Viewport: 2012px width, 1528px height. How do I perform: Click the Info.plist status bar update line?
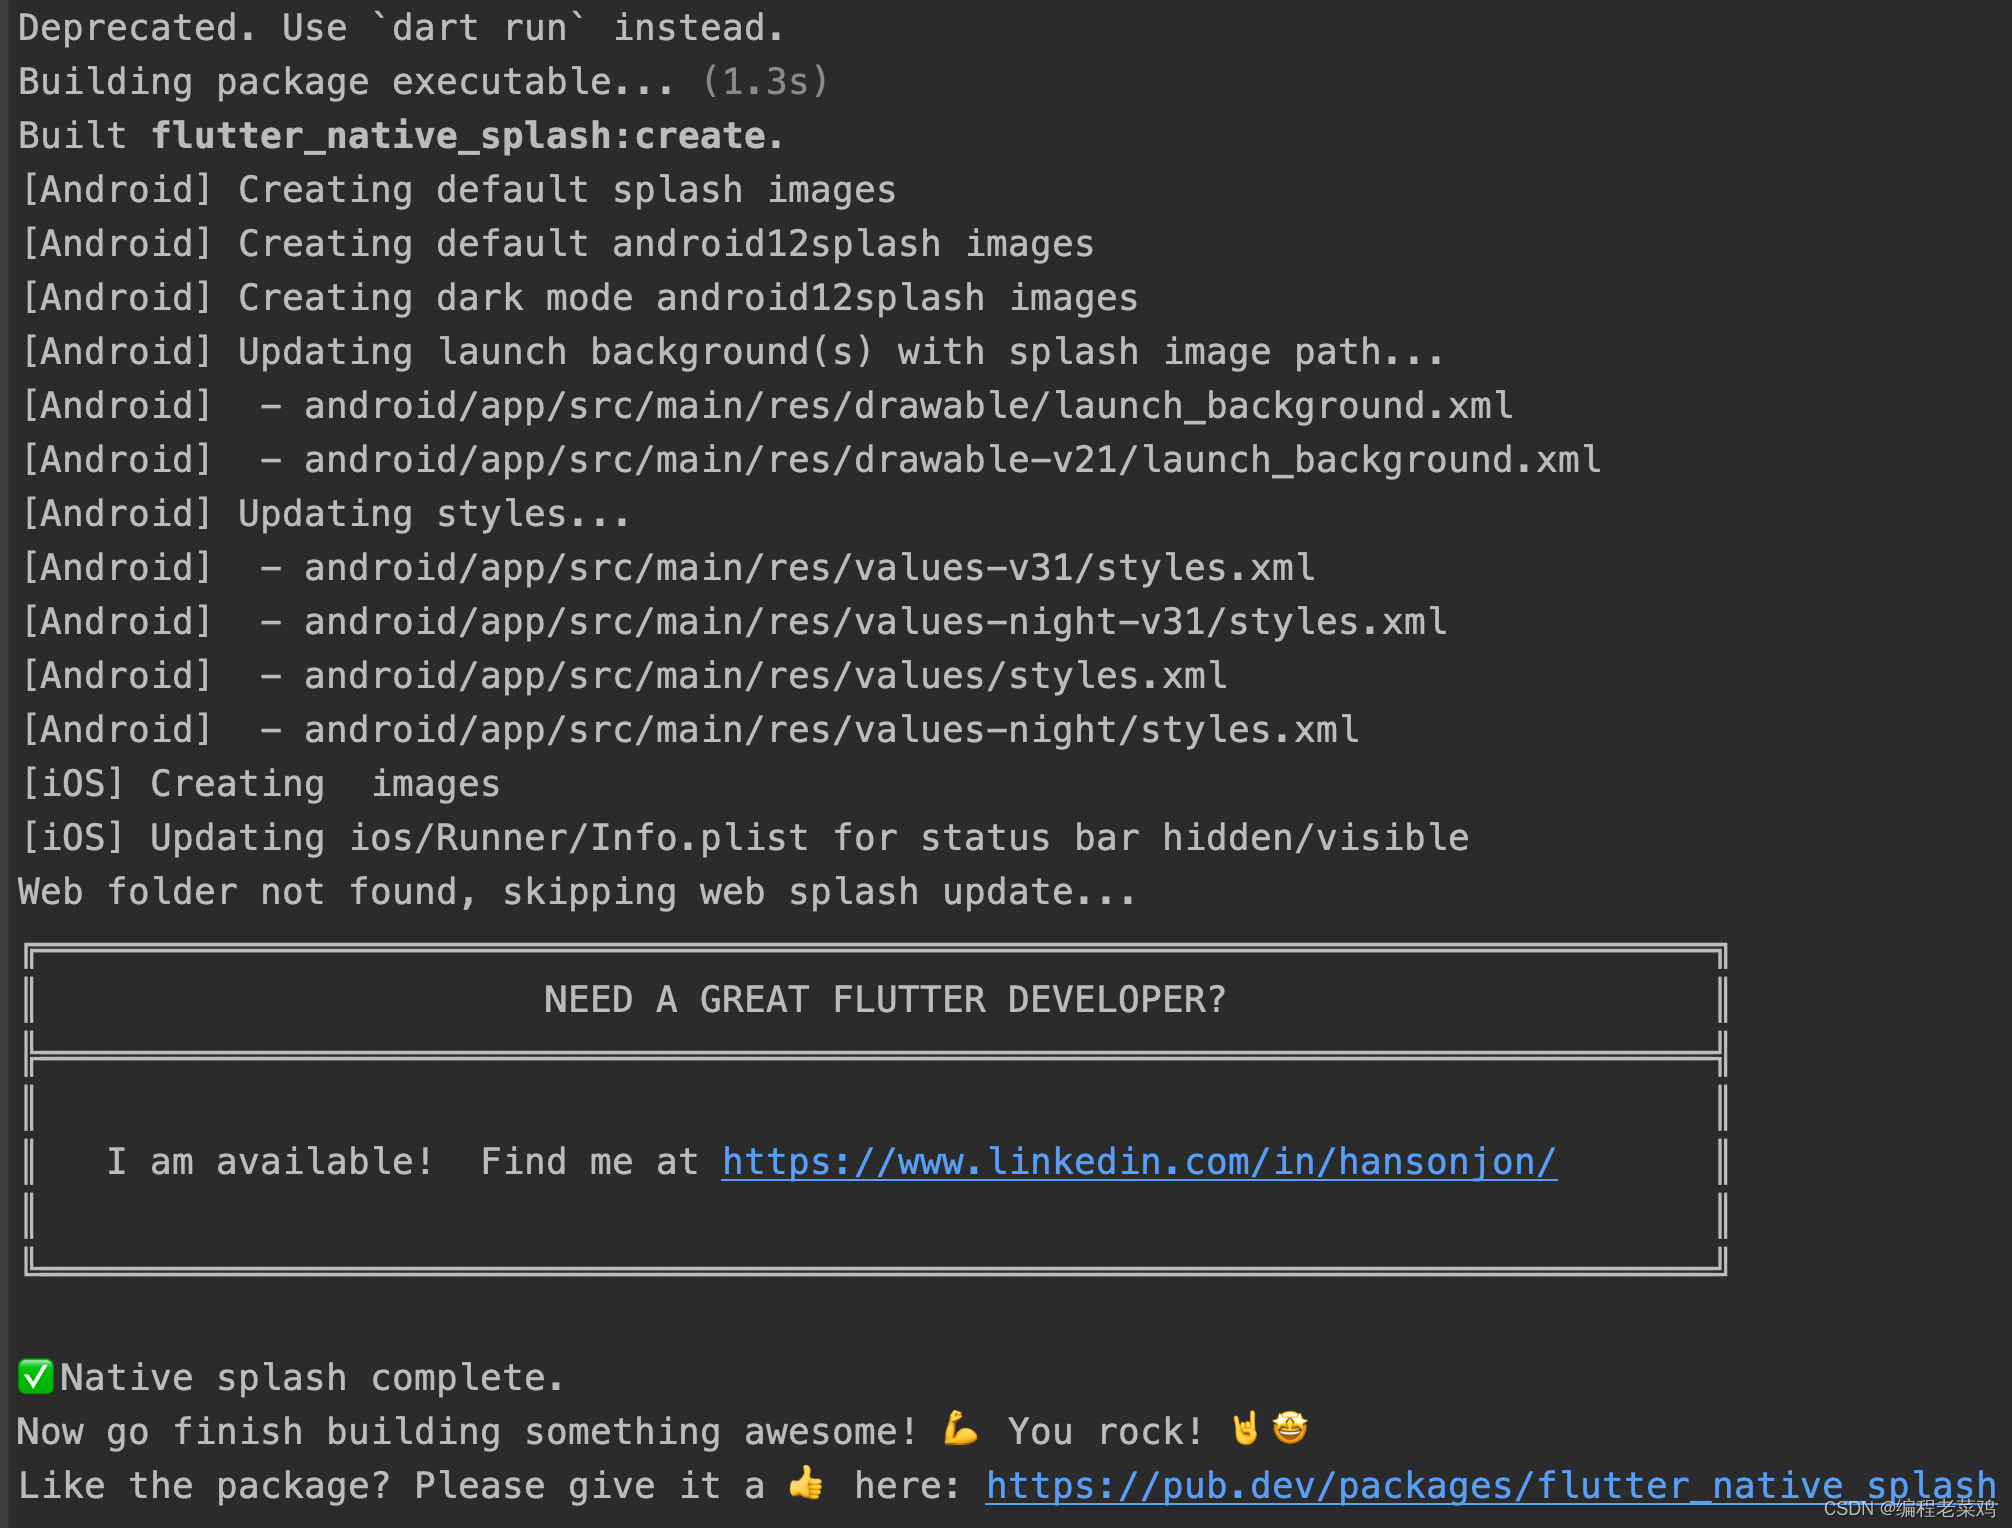point(743,838)
